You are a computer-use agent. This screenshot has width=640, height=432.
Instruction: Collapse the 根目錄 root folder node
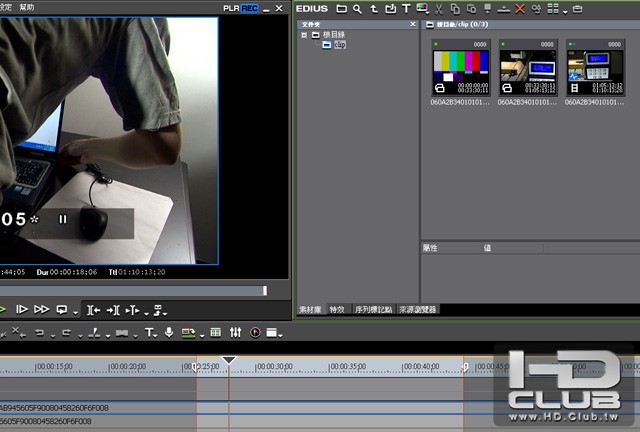[x=304, y=35]
